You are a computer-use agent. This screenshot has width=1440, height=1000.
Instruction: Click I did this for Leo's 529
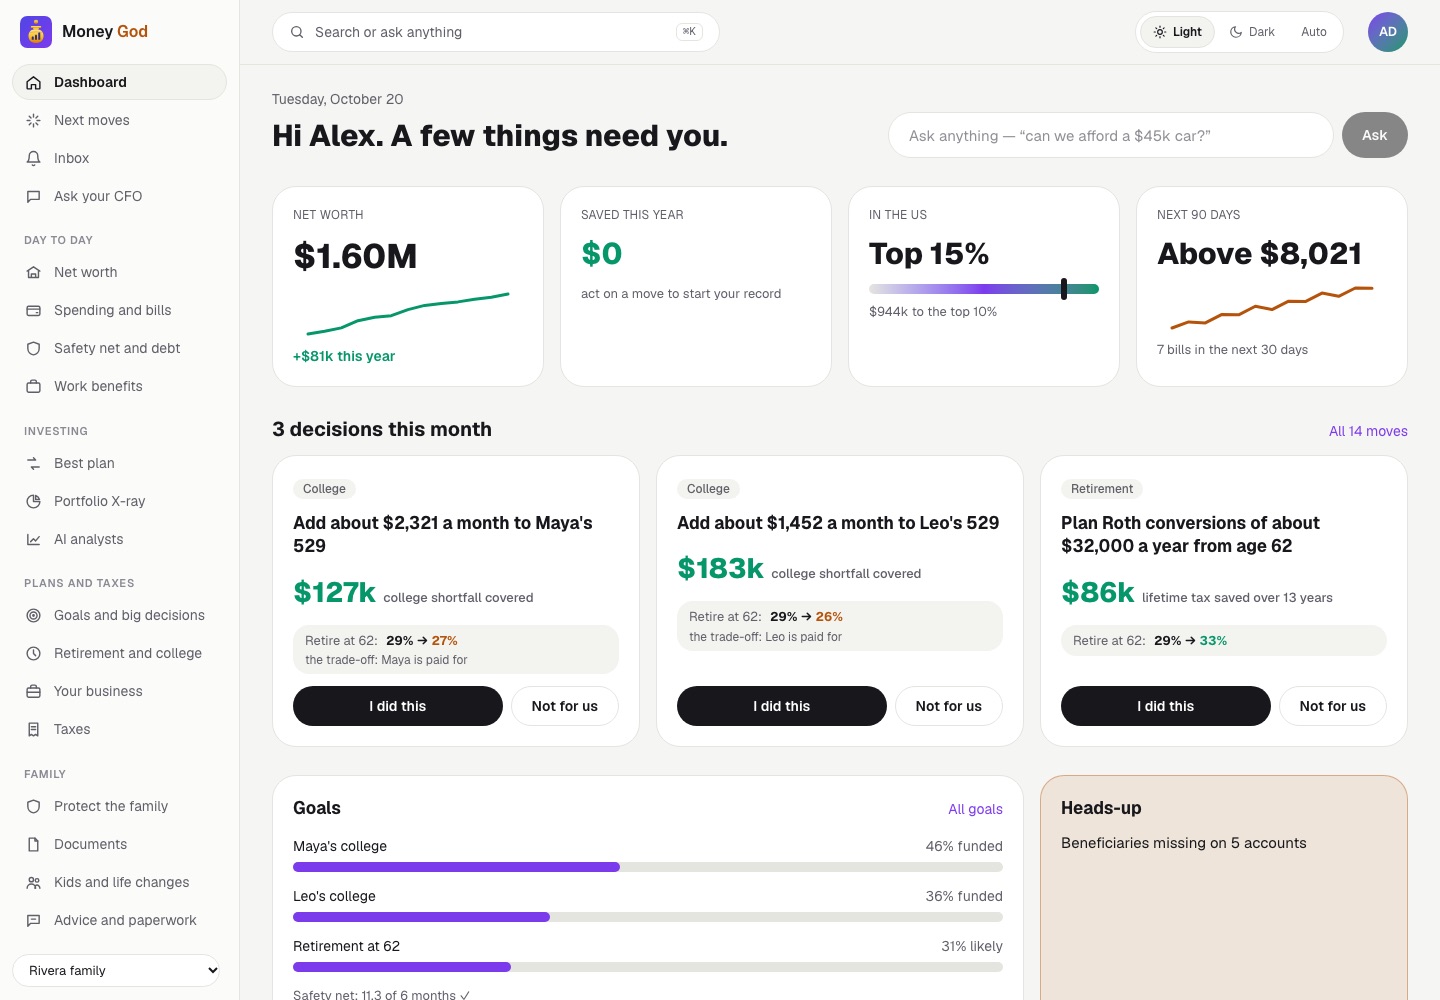point(782,706)
